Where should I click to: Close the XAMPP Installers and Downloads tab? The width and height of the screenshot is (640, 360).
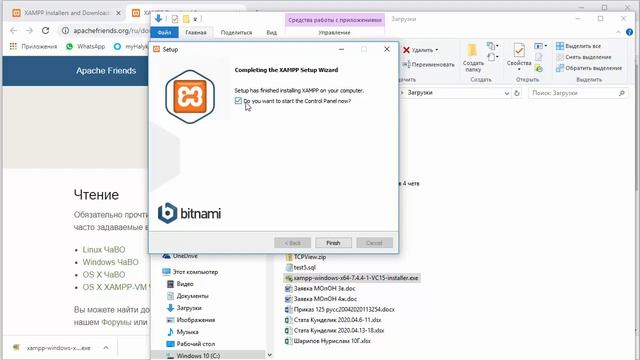[118, 13]
